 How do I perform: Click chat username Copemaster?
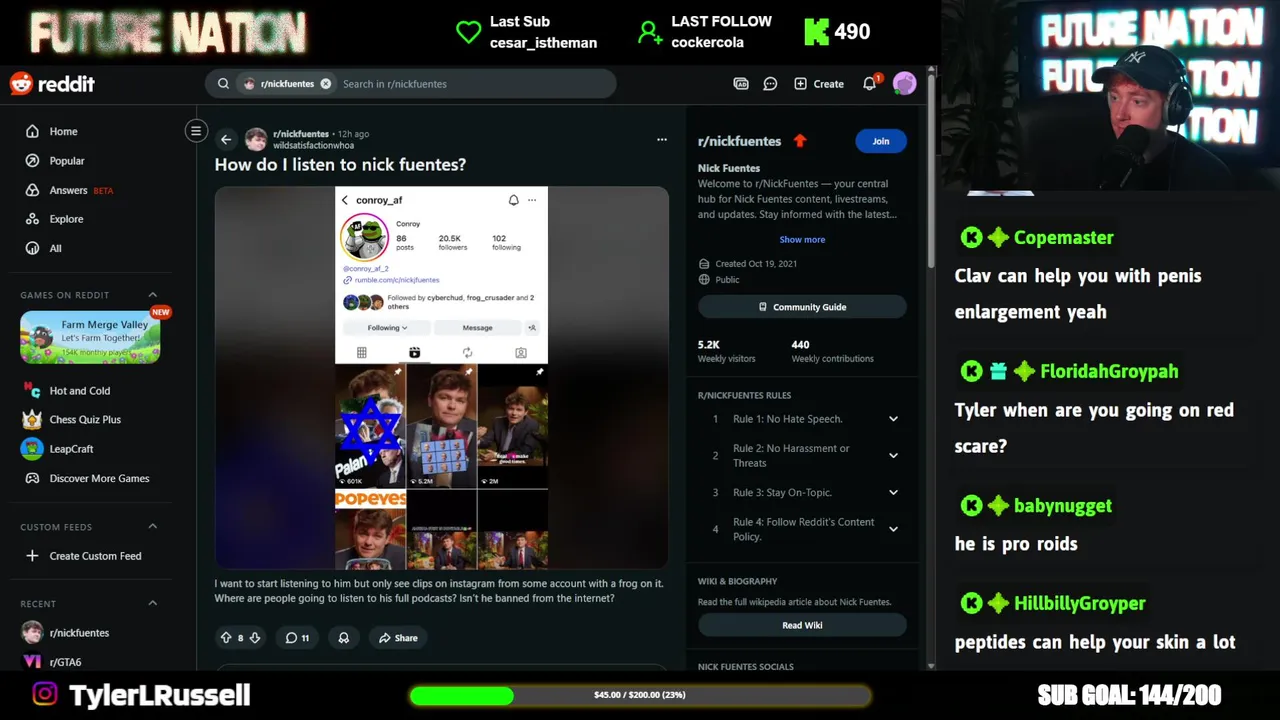[x=1063, y=238]
